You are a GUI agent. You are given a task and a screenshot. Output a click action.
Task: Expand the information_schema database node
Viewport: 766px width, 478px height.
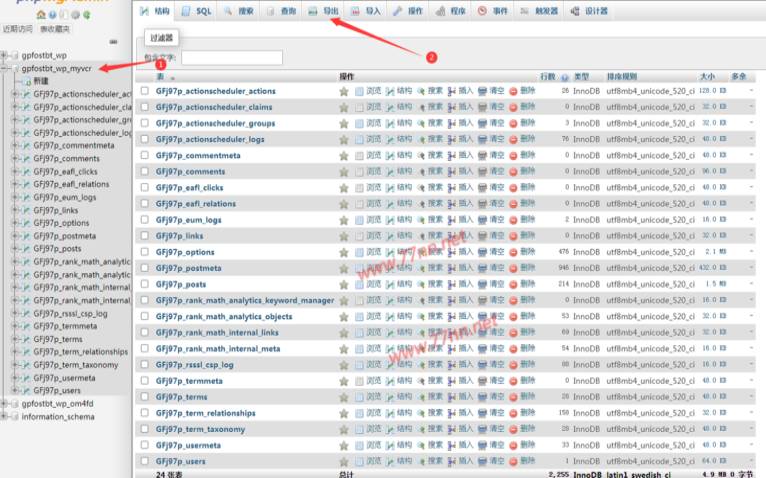pos(6,417)
